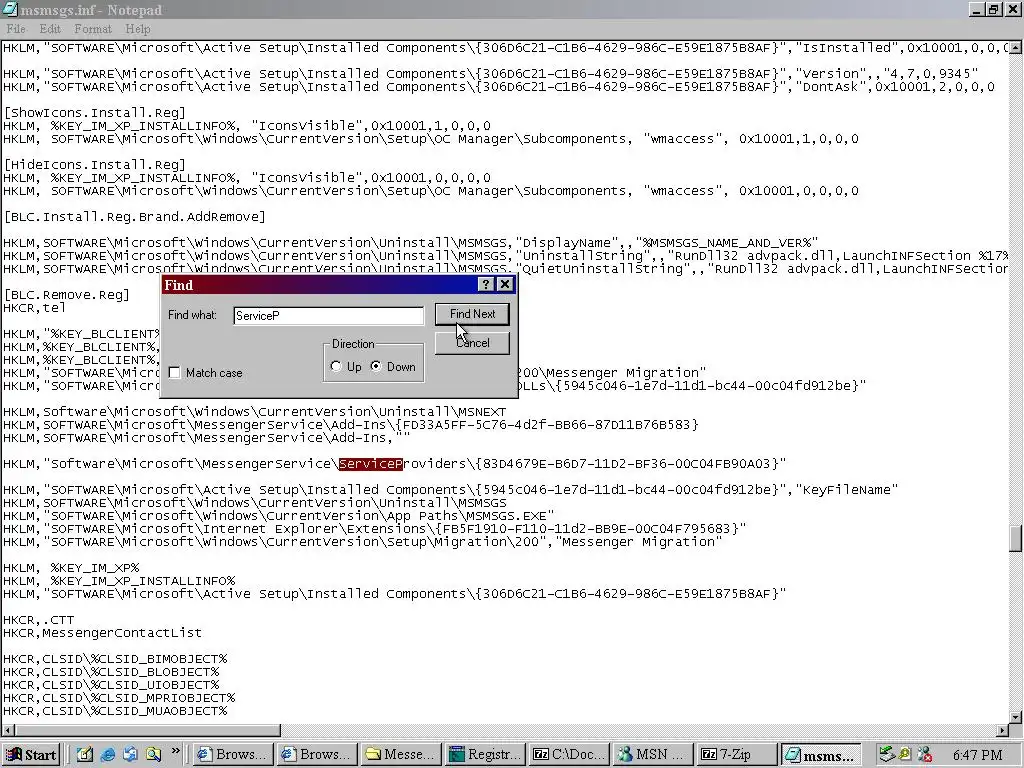Screen dimensions: 1024x768
Task: Click the yellow middle system tray icon
Action: (x=906, y=755)
